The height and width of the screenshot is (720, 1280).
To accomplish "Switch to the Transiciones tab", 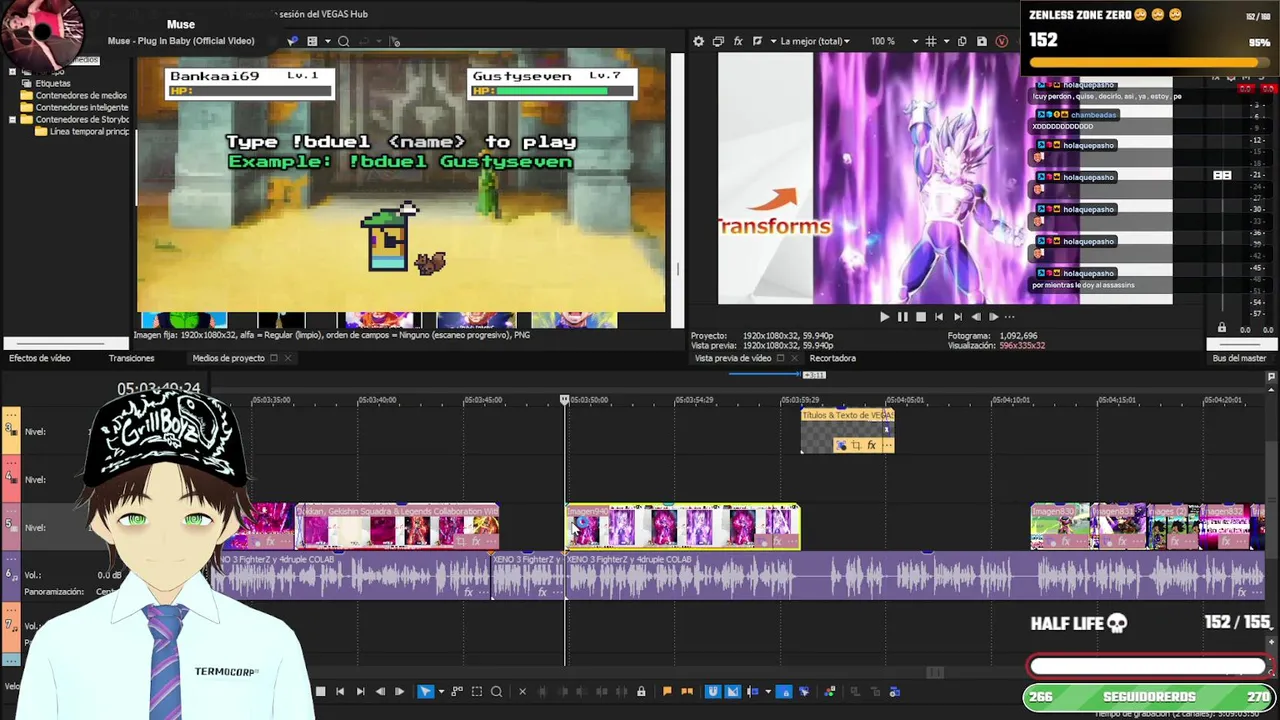I will pyautogui.click(x=131, y=358).
